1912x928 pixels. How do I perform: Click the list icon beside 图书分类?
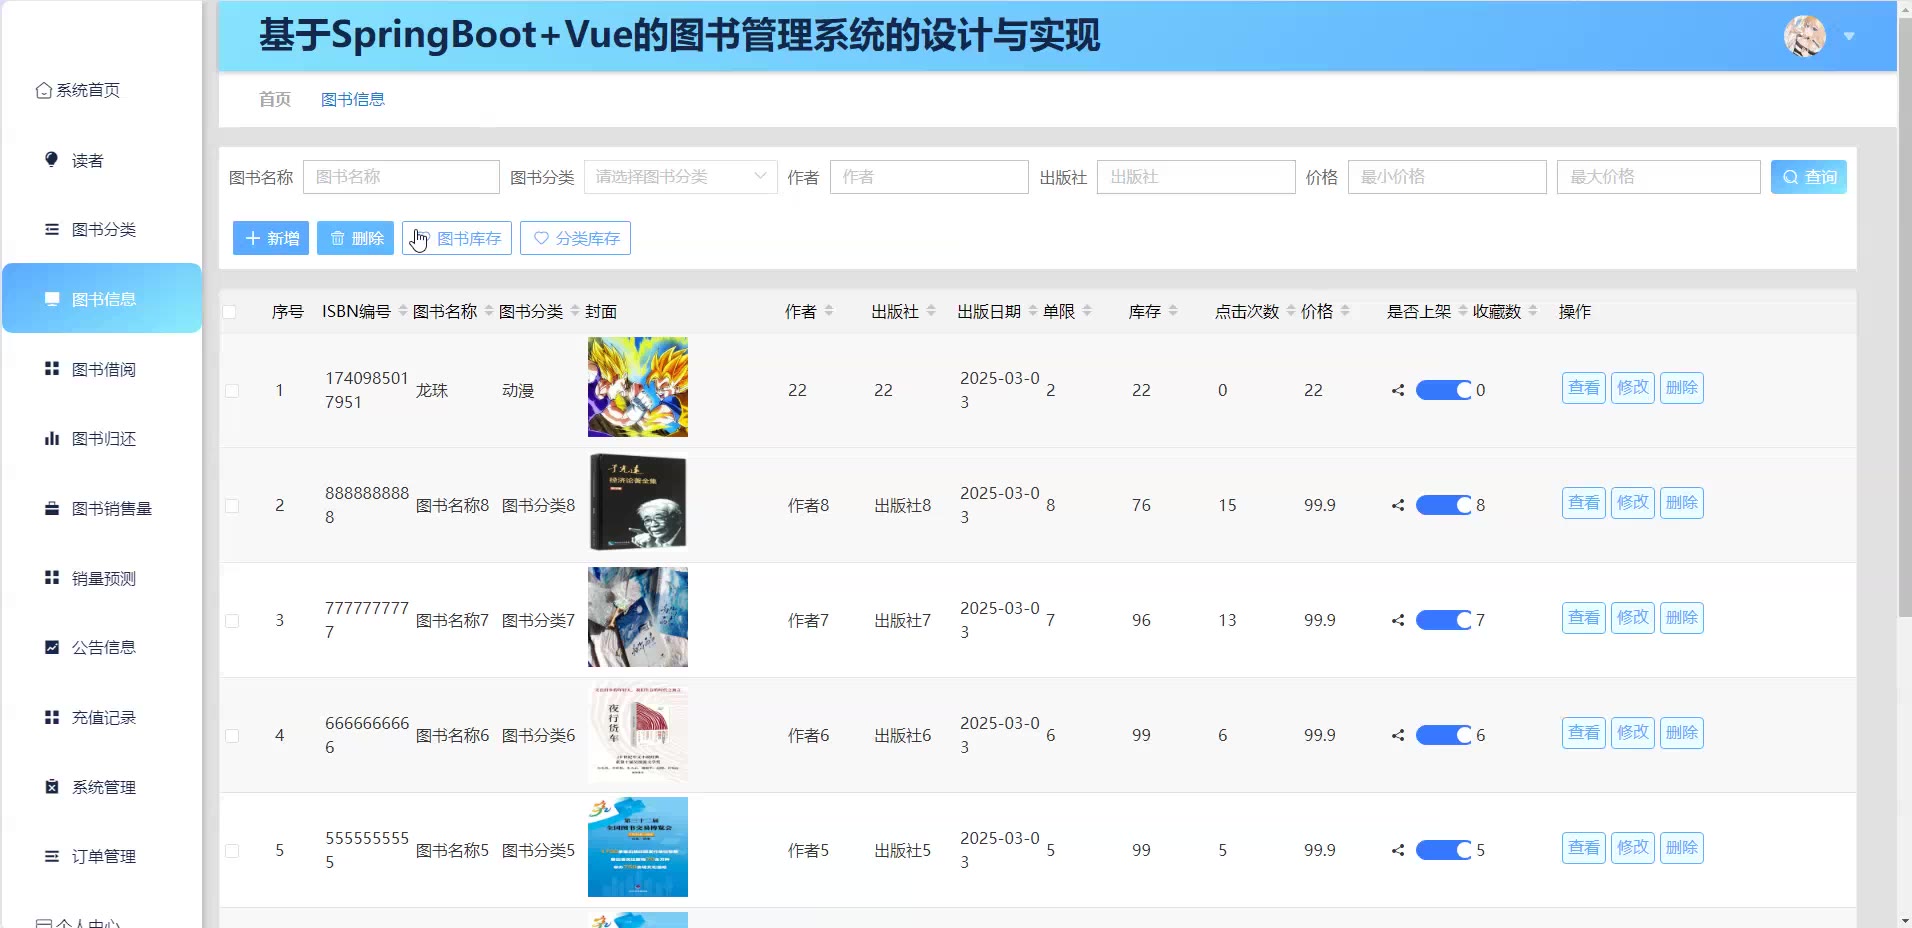(52, 229)
